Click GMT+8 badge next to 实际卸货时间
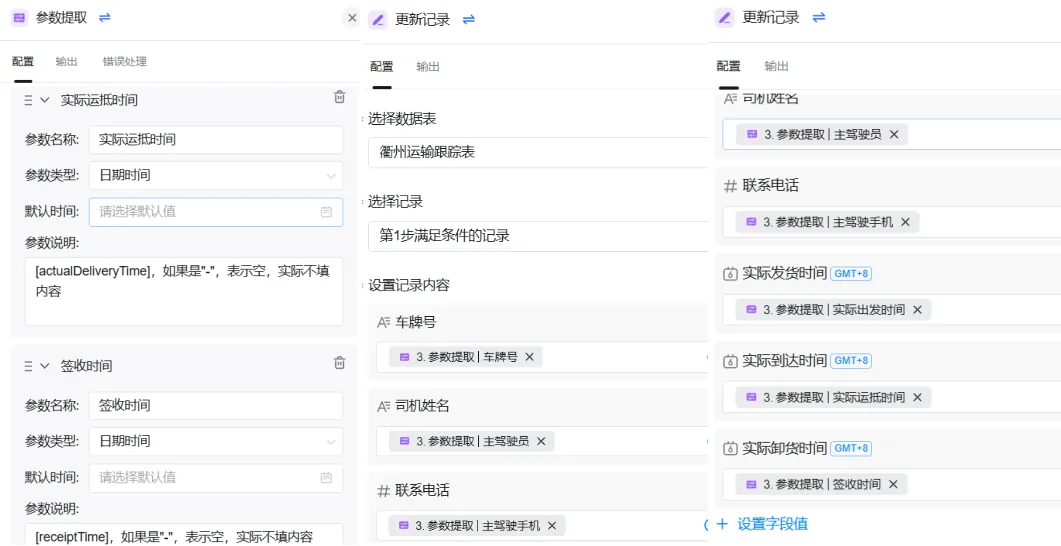This screenshot has height=546, width=1061. point(851,448)
